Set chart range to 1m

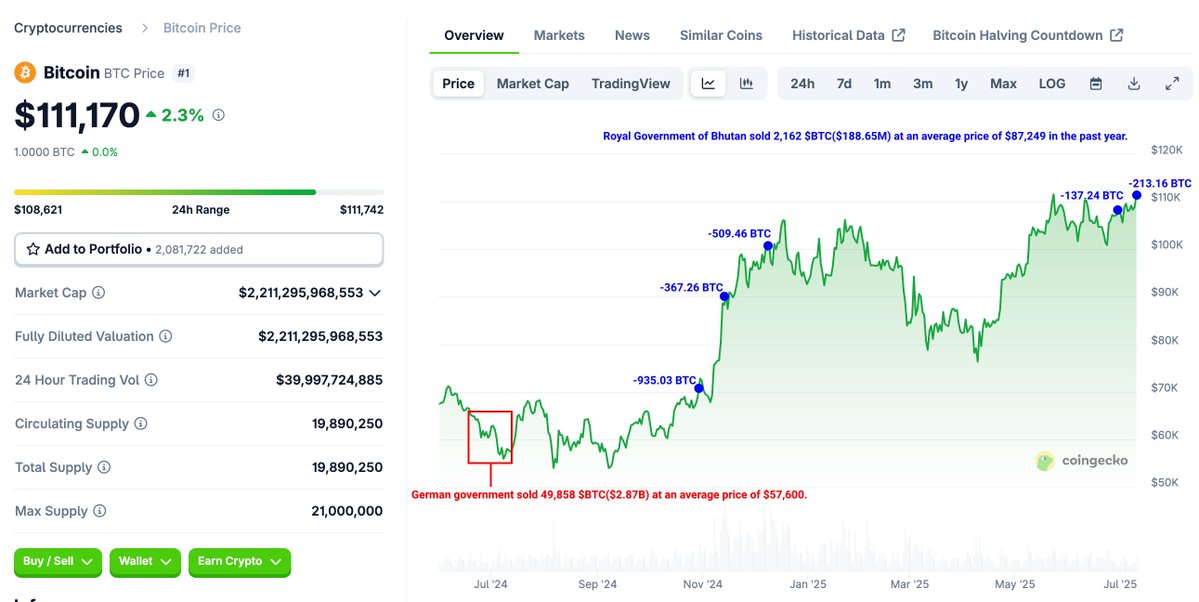point(882,83)
